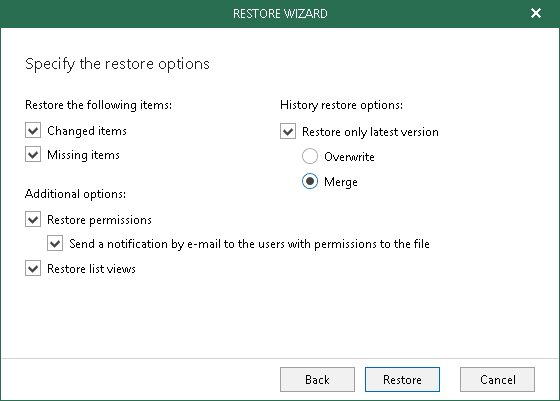The height and width of the screenshot is (401, 560).
Task: Click the 'Restore the following items:' label
Action: 99,105
